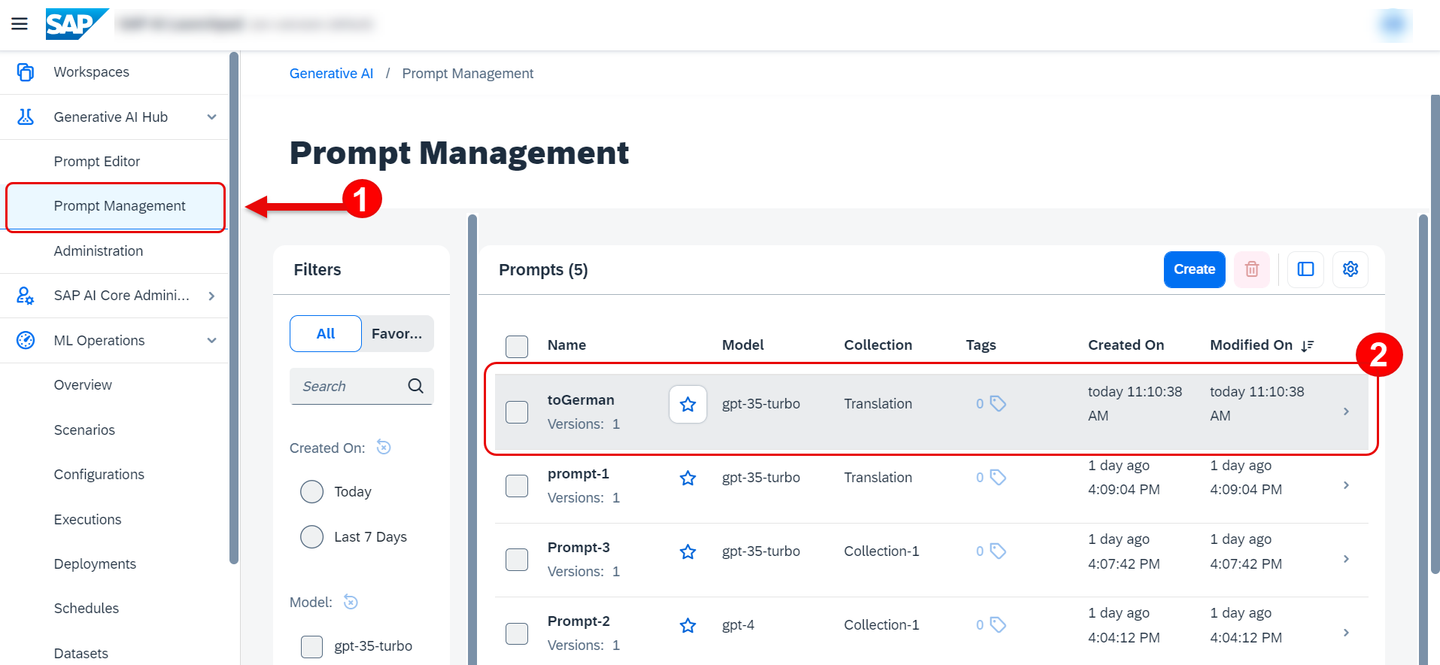Viewport: 1440px width, 665px height.
Task: Reset the Model filter
Action: tap(350, 602)
